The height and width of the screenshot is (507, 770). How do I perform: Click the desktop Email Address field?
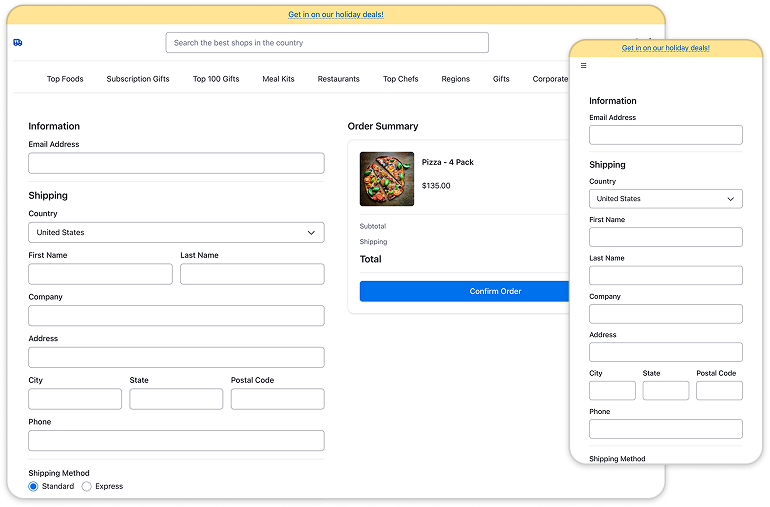[176, 163]
